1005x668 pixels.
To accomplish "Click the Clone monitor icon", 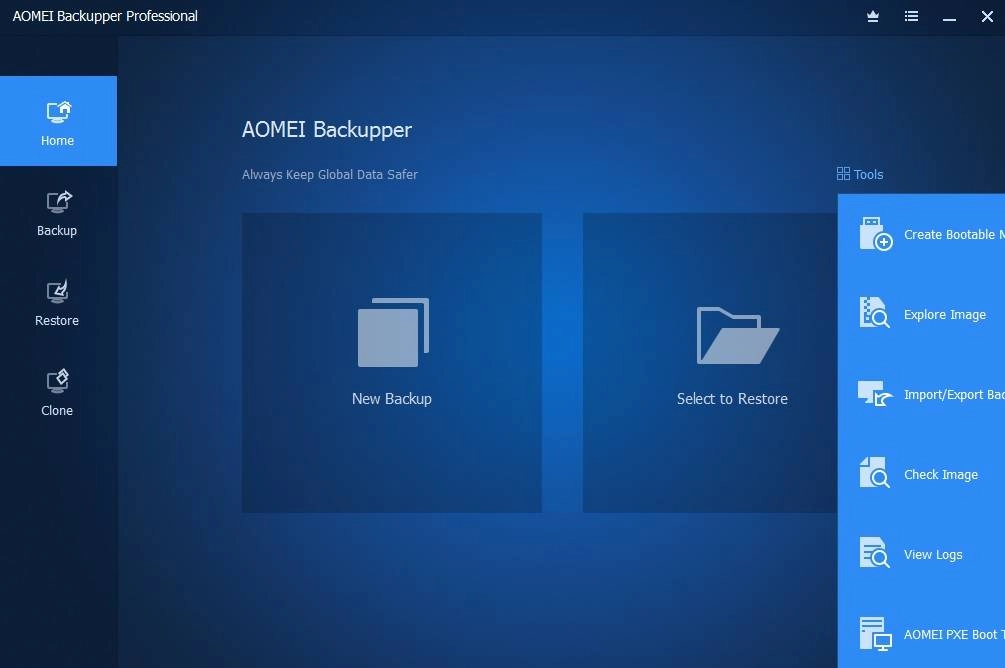I will click(x=58, y=381).
